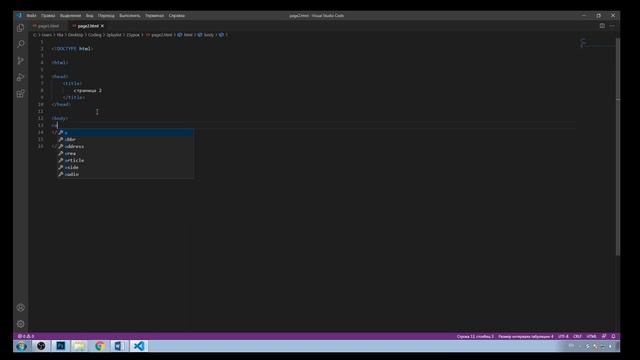
Task: Click 'page2.html' in the breadcrumb path
Action: point(162,35)
